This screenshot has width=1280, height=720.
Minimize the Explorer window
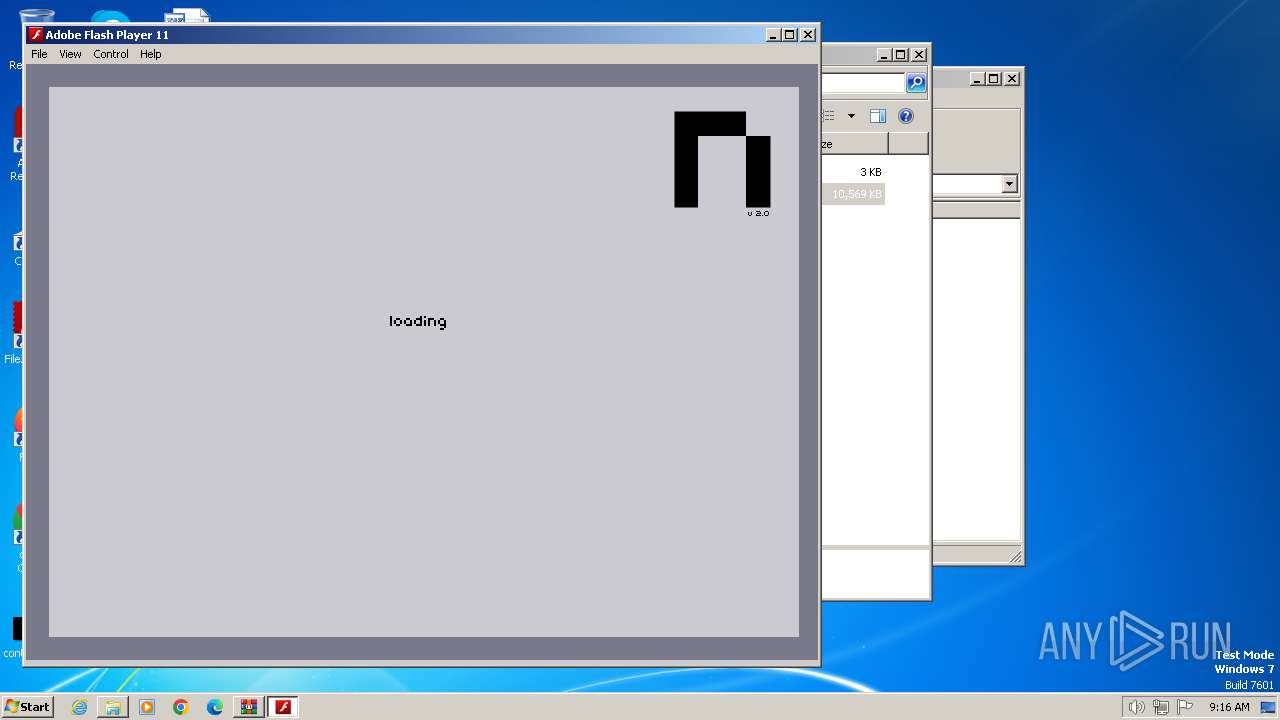pos(883,55)
